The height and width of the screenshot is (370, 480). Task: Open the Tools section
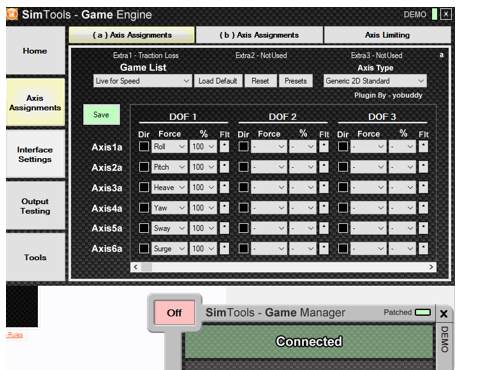[x=35, y=257]
